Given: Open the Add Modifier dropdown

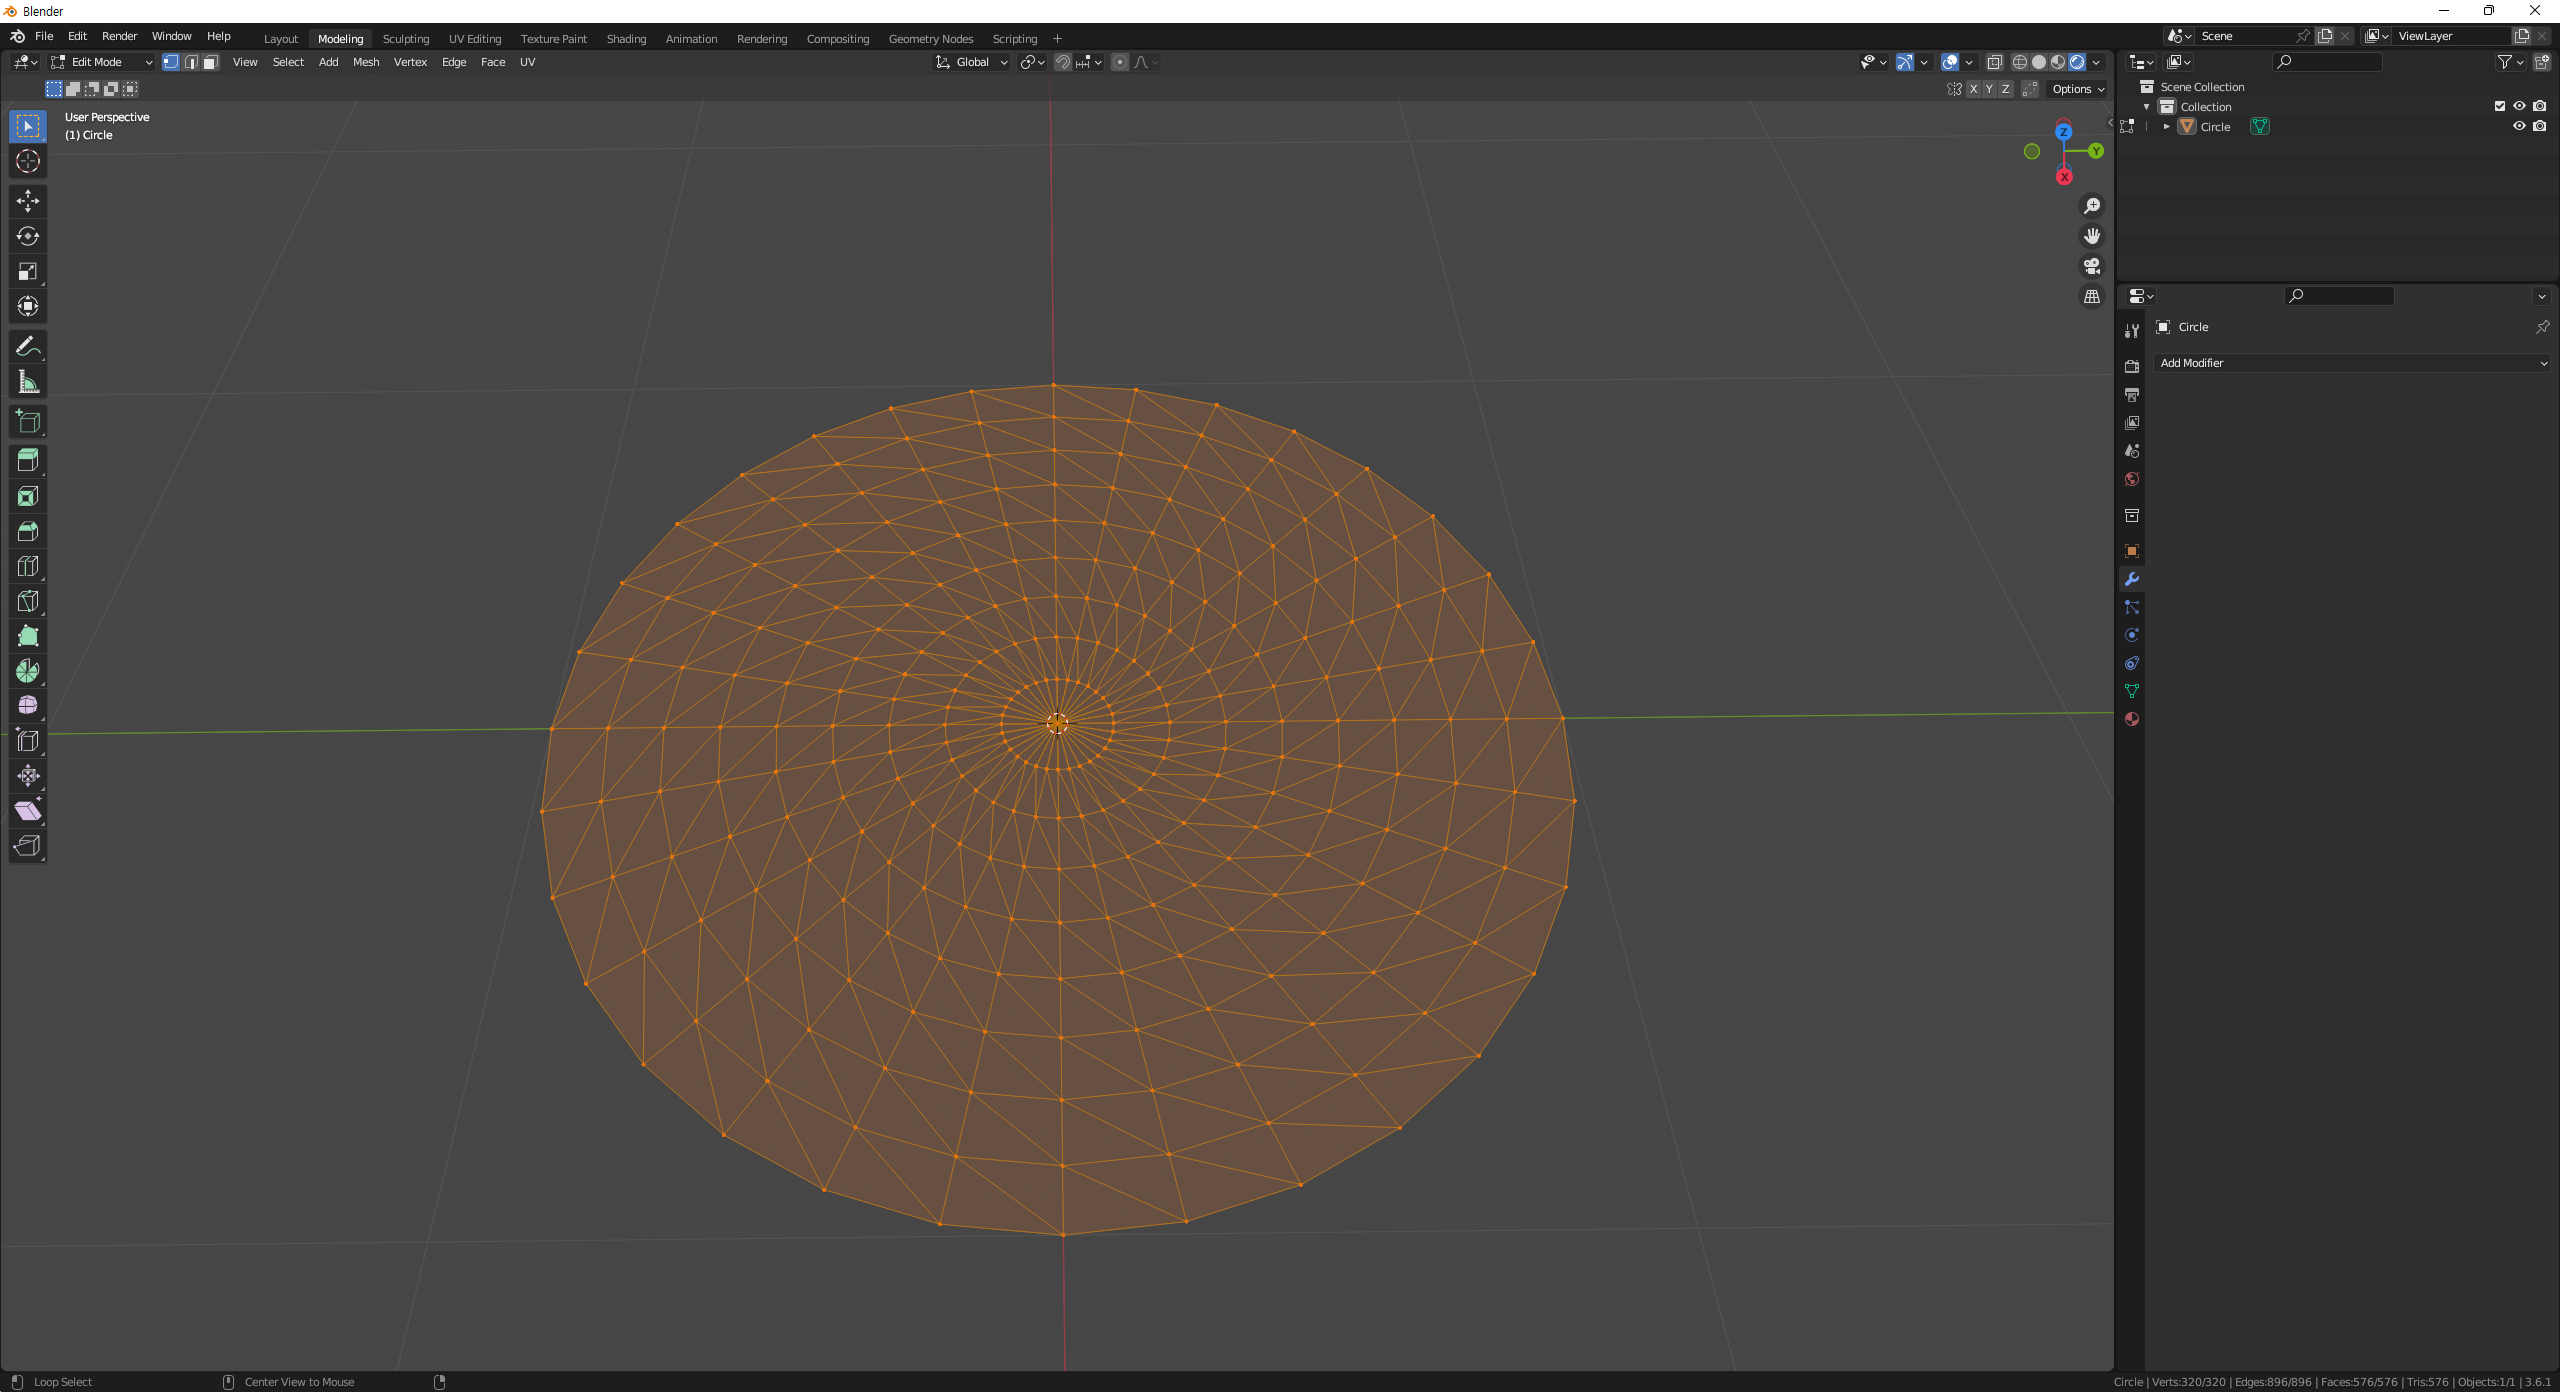Looking at the screenshot, I should click(2352, 363).
